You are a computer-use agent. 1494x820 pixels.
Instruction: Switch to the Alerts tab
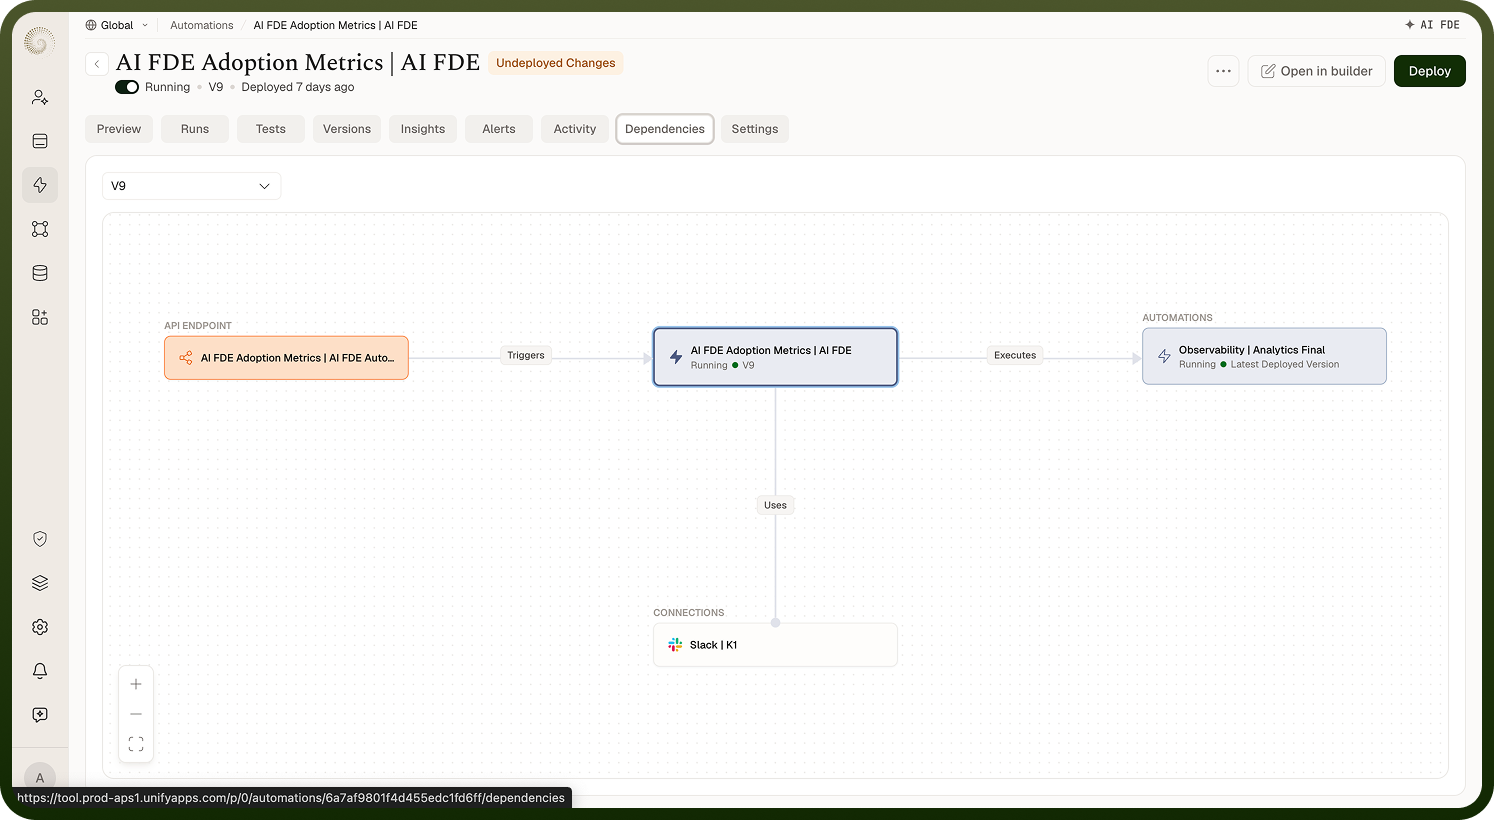click(499, 129)
